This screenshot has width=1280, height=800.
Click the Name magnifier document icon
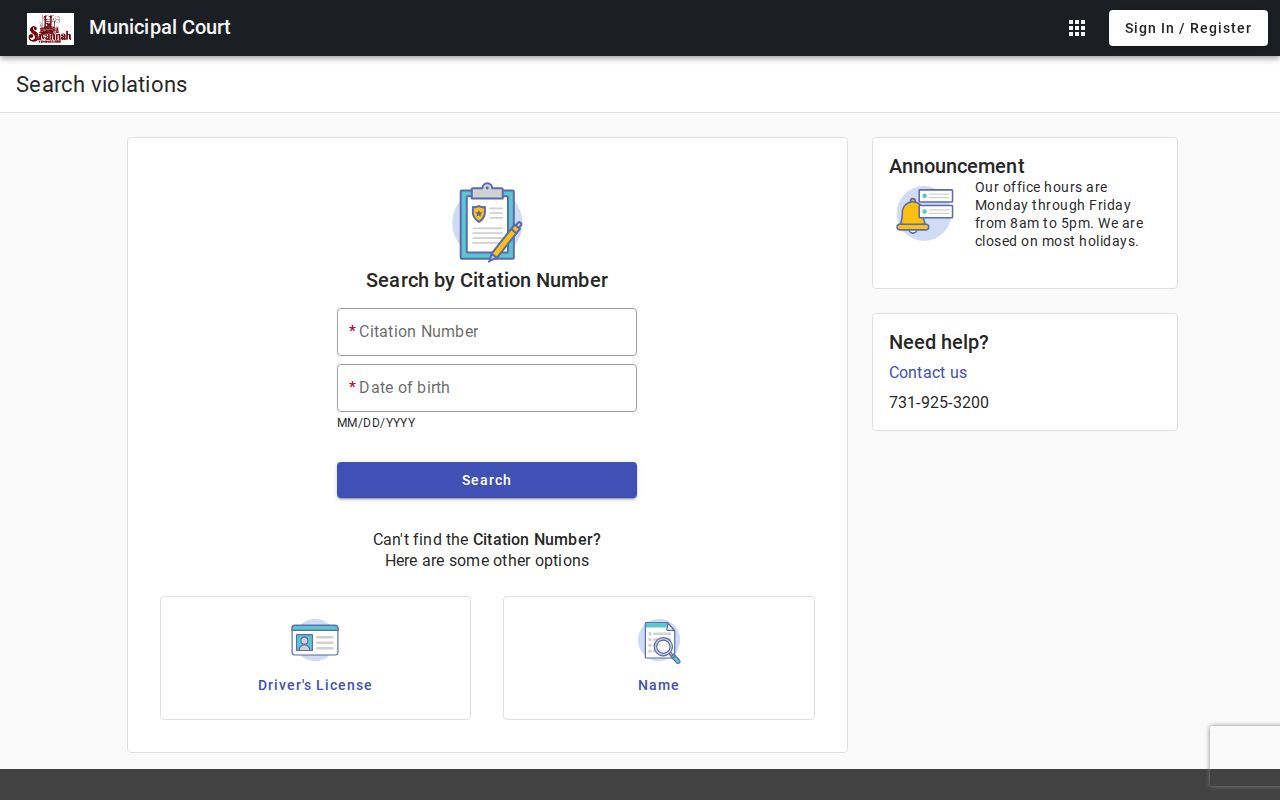click(659, 641)
